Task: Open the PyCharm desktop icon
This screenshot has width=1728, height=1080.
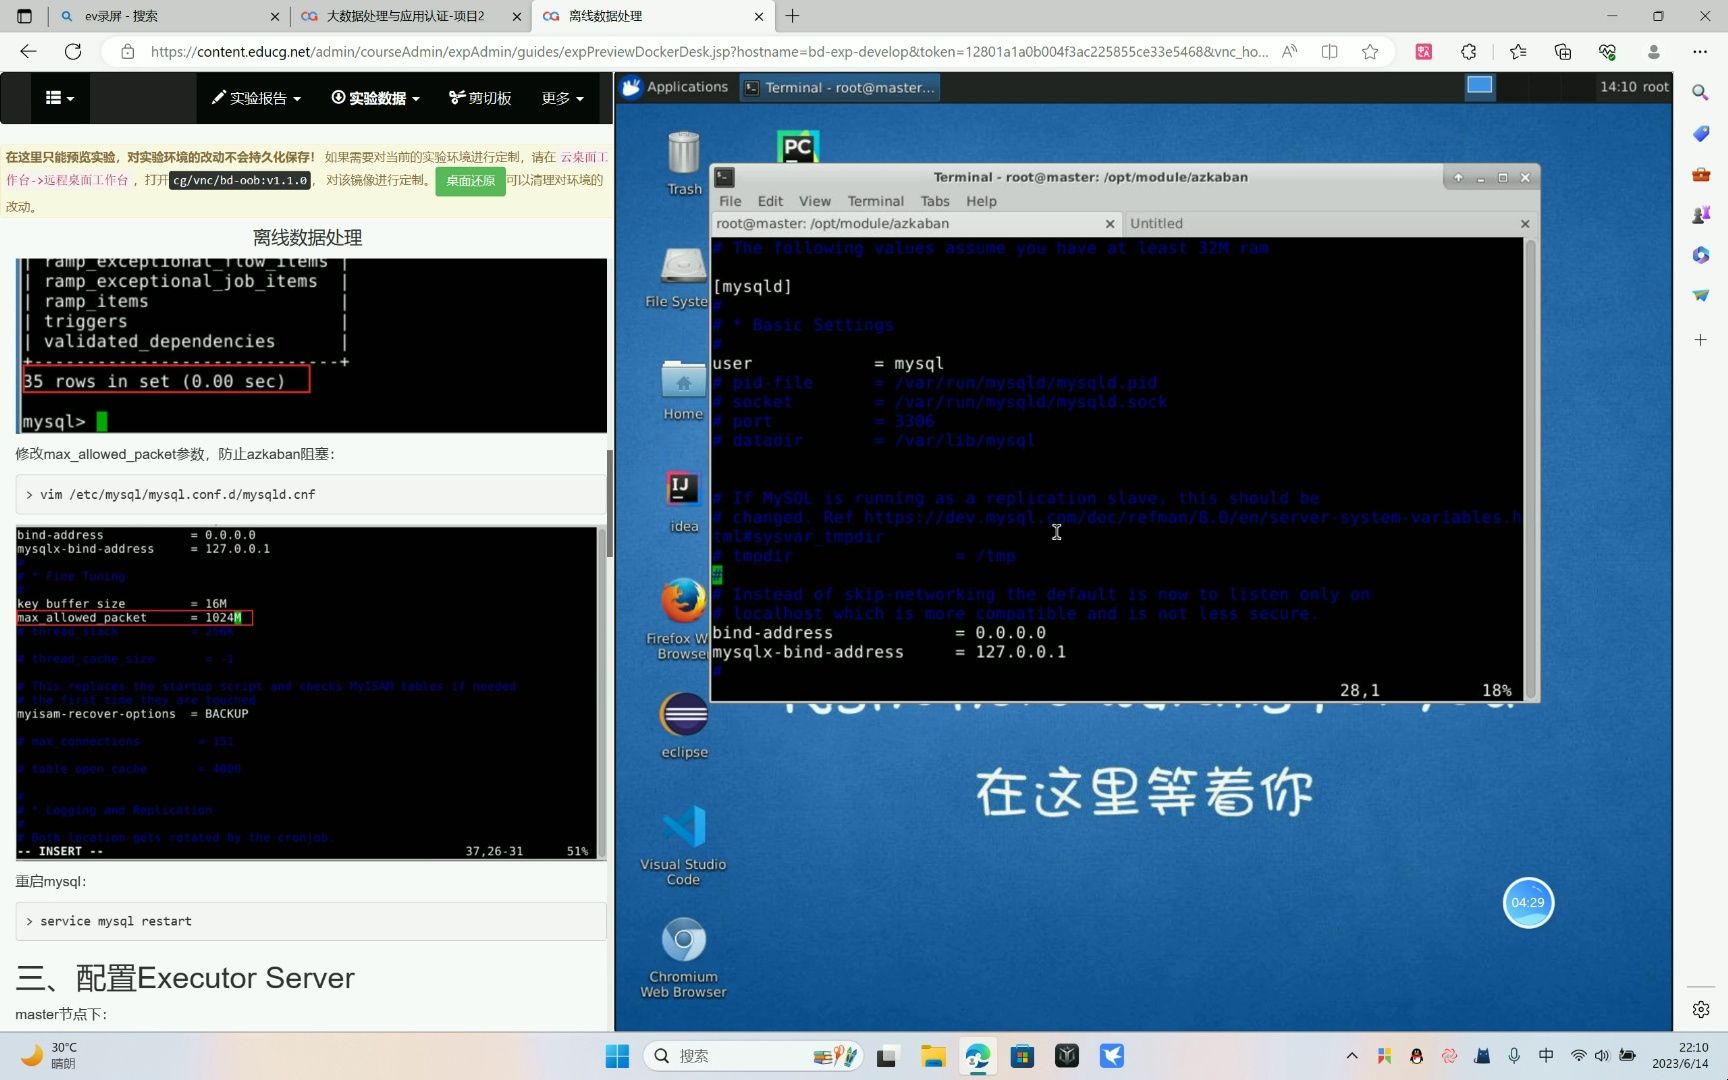Action: tap(798, 147)
